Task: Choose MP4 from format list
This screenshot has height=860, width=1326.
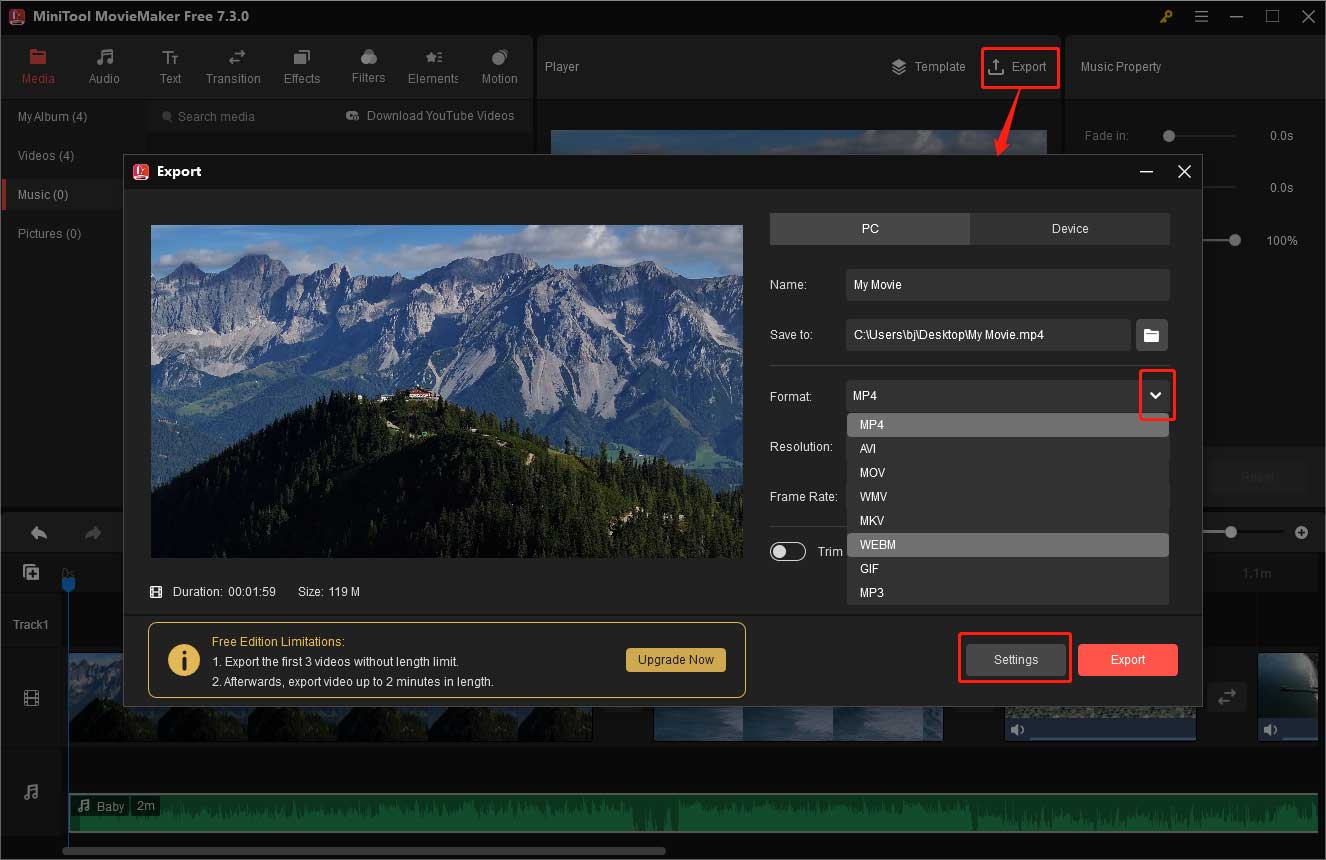Action: (x=1008, y=425)
